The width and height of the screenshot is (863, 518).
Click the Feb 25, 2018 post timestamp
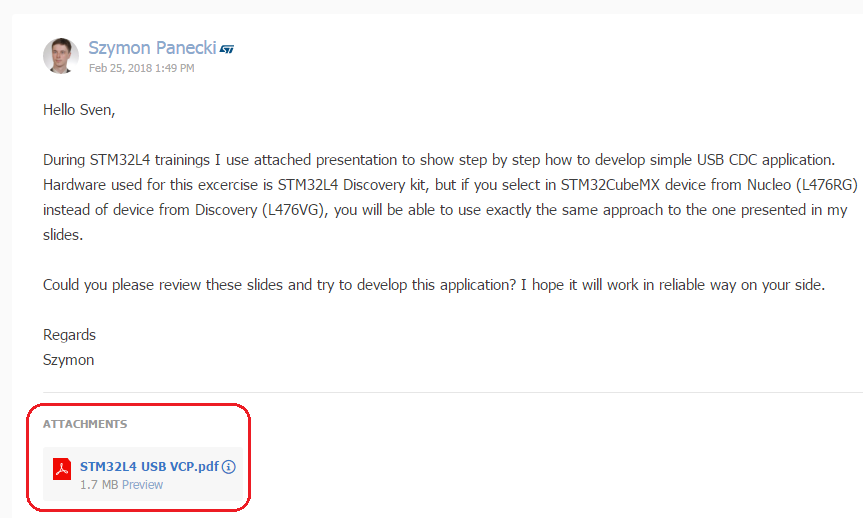pos(141,68)
